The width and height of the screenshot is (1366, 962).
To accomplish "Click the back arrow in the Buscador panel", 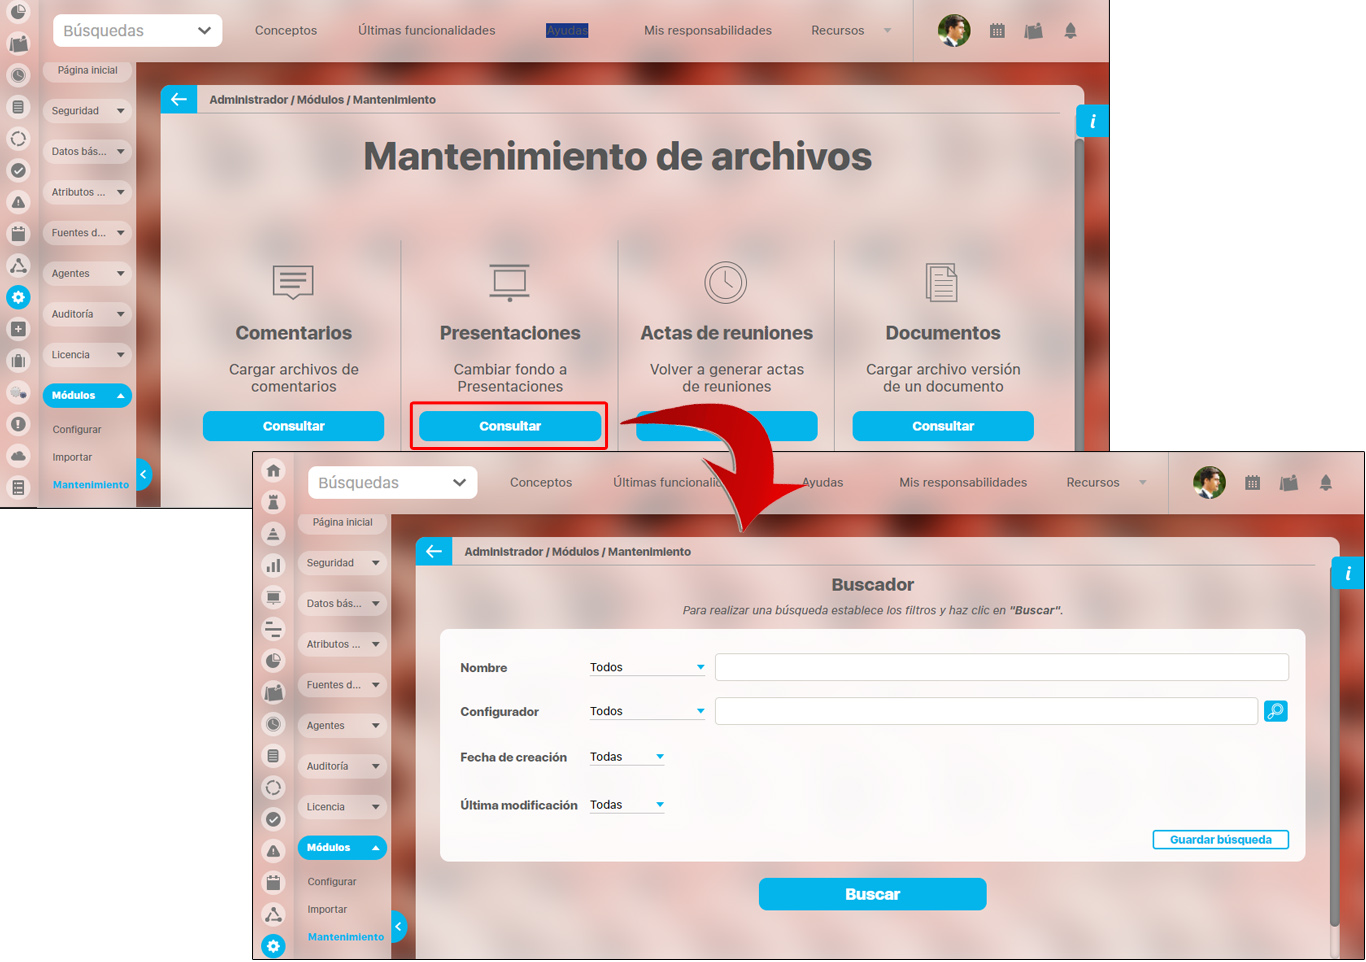I will [433, 551].
